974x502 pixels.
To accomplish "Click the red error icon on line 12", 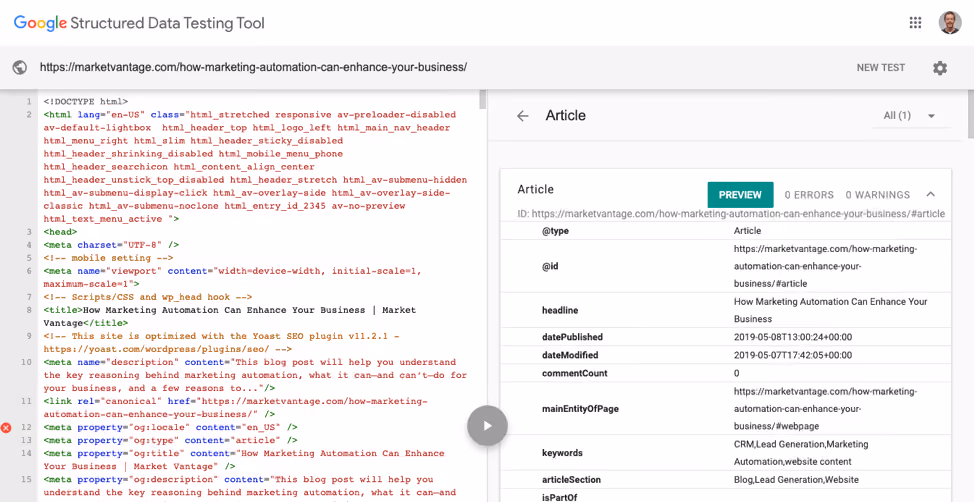I will pos(6,427).
